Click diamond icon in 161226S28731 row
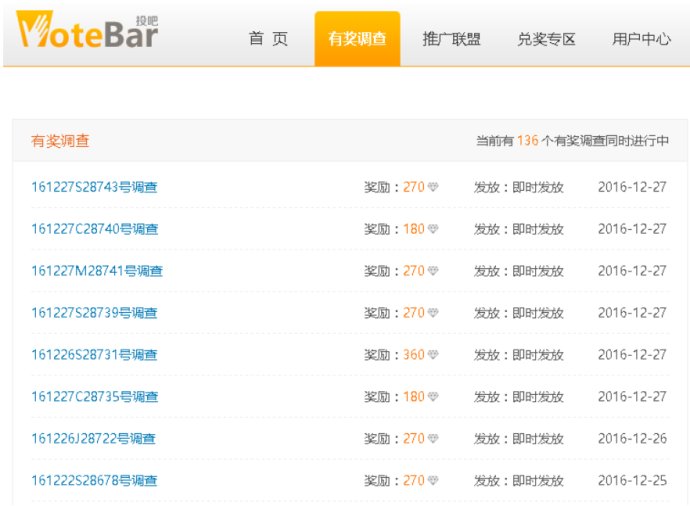Image resolution: width=690 pixels, height=506 pixels. [x=433, y=355]
